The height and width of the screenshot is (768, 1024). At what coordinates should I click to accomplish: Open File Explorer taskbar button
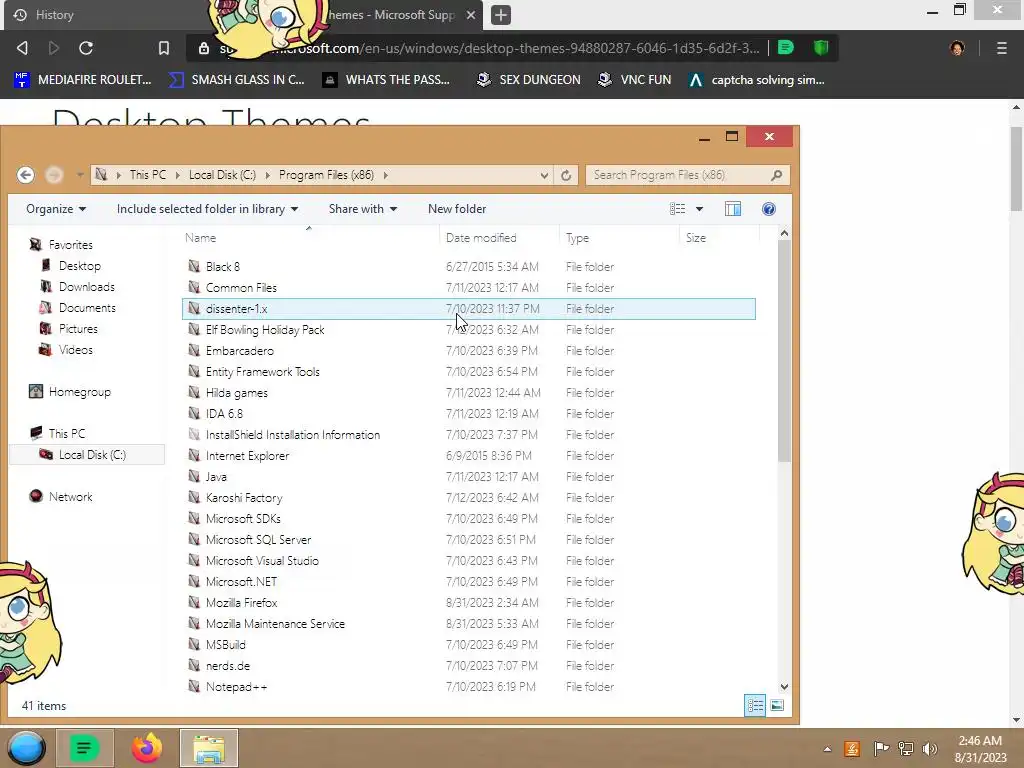pos(209,748)
